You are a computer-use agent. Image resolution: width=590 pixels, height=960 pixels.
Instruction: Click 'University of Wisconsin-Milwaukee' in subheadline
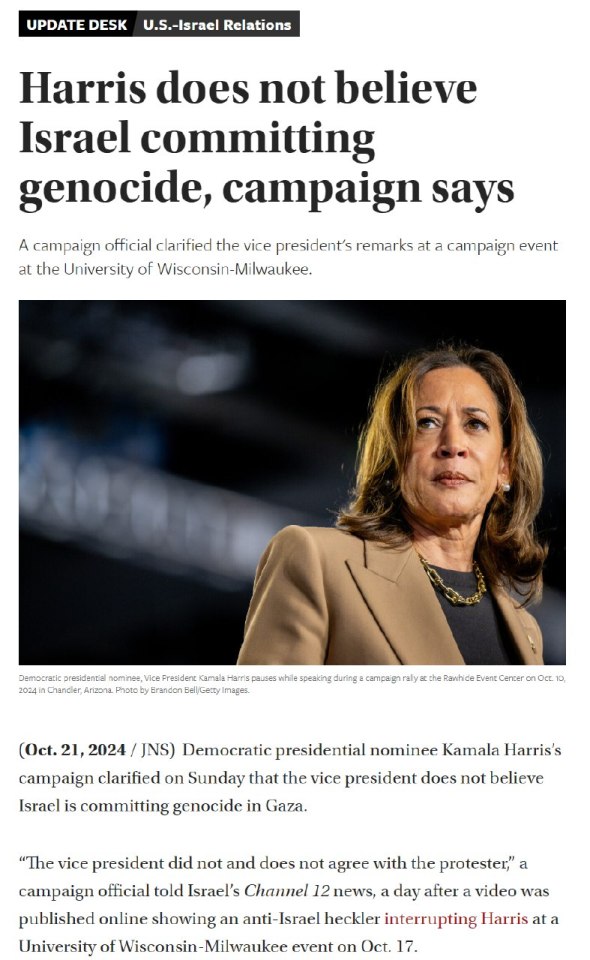click(x=187, y=269)
